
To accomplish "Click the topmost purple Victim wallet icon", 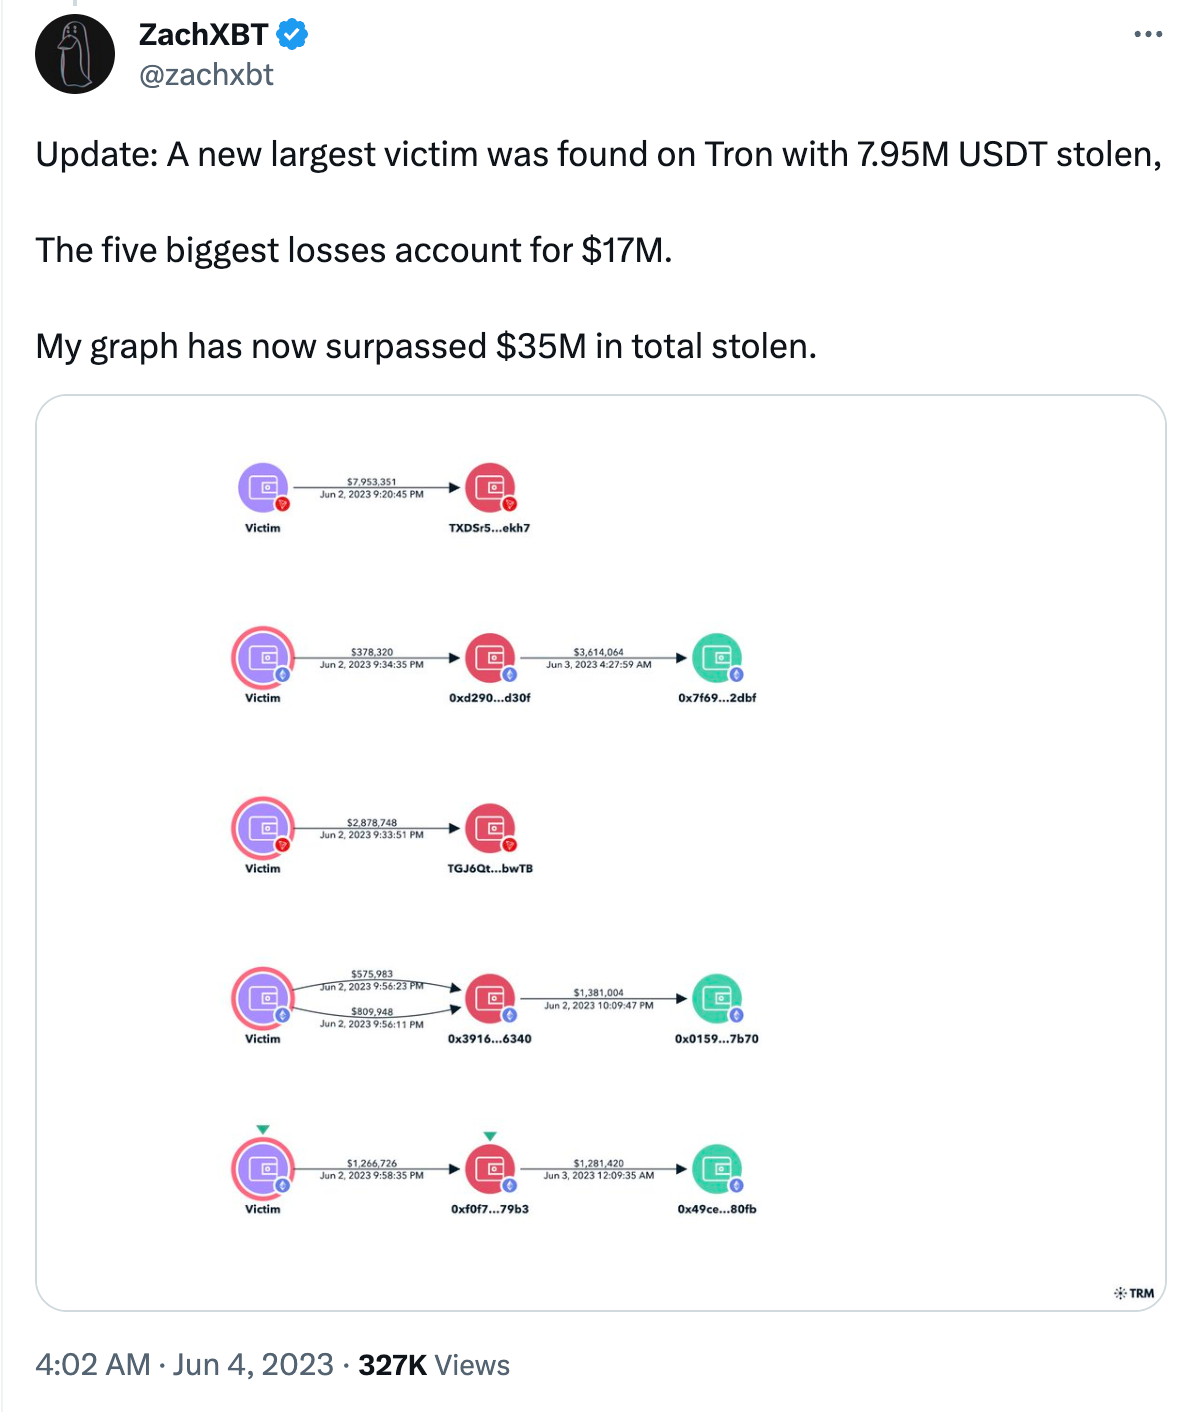I will [x=263, y=488].
